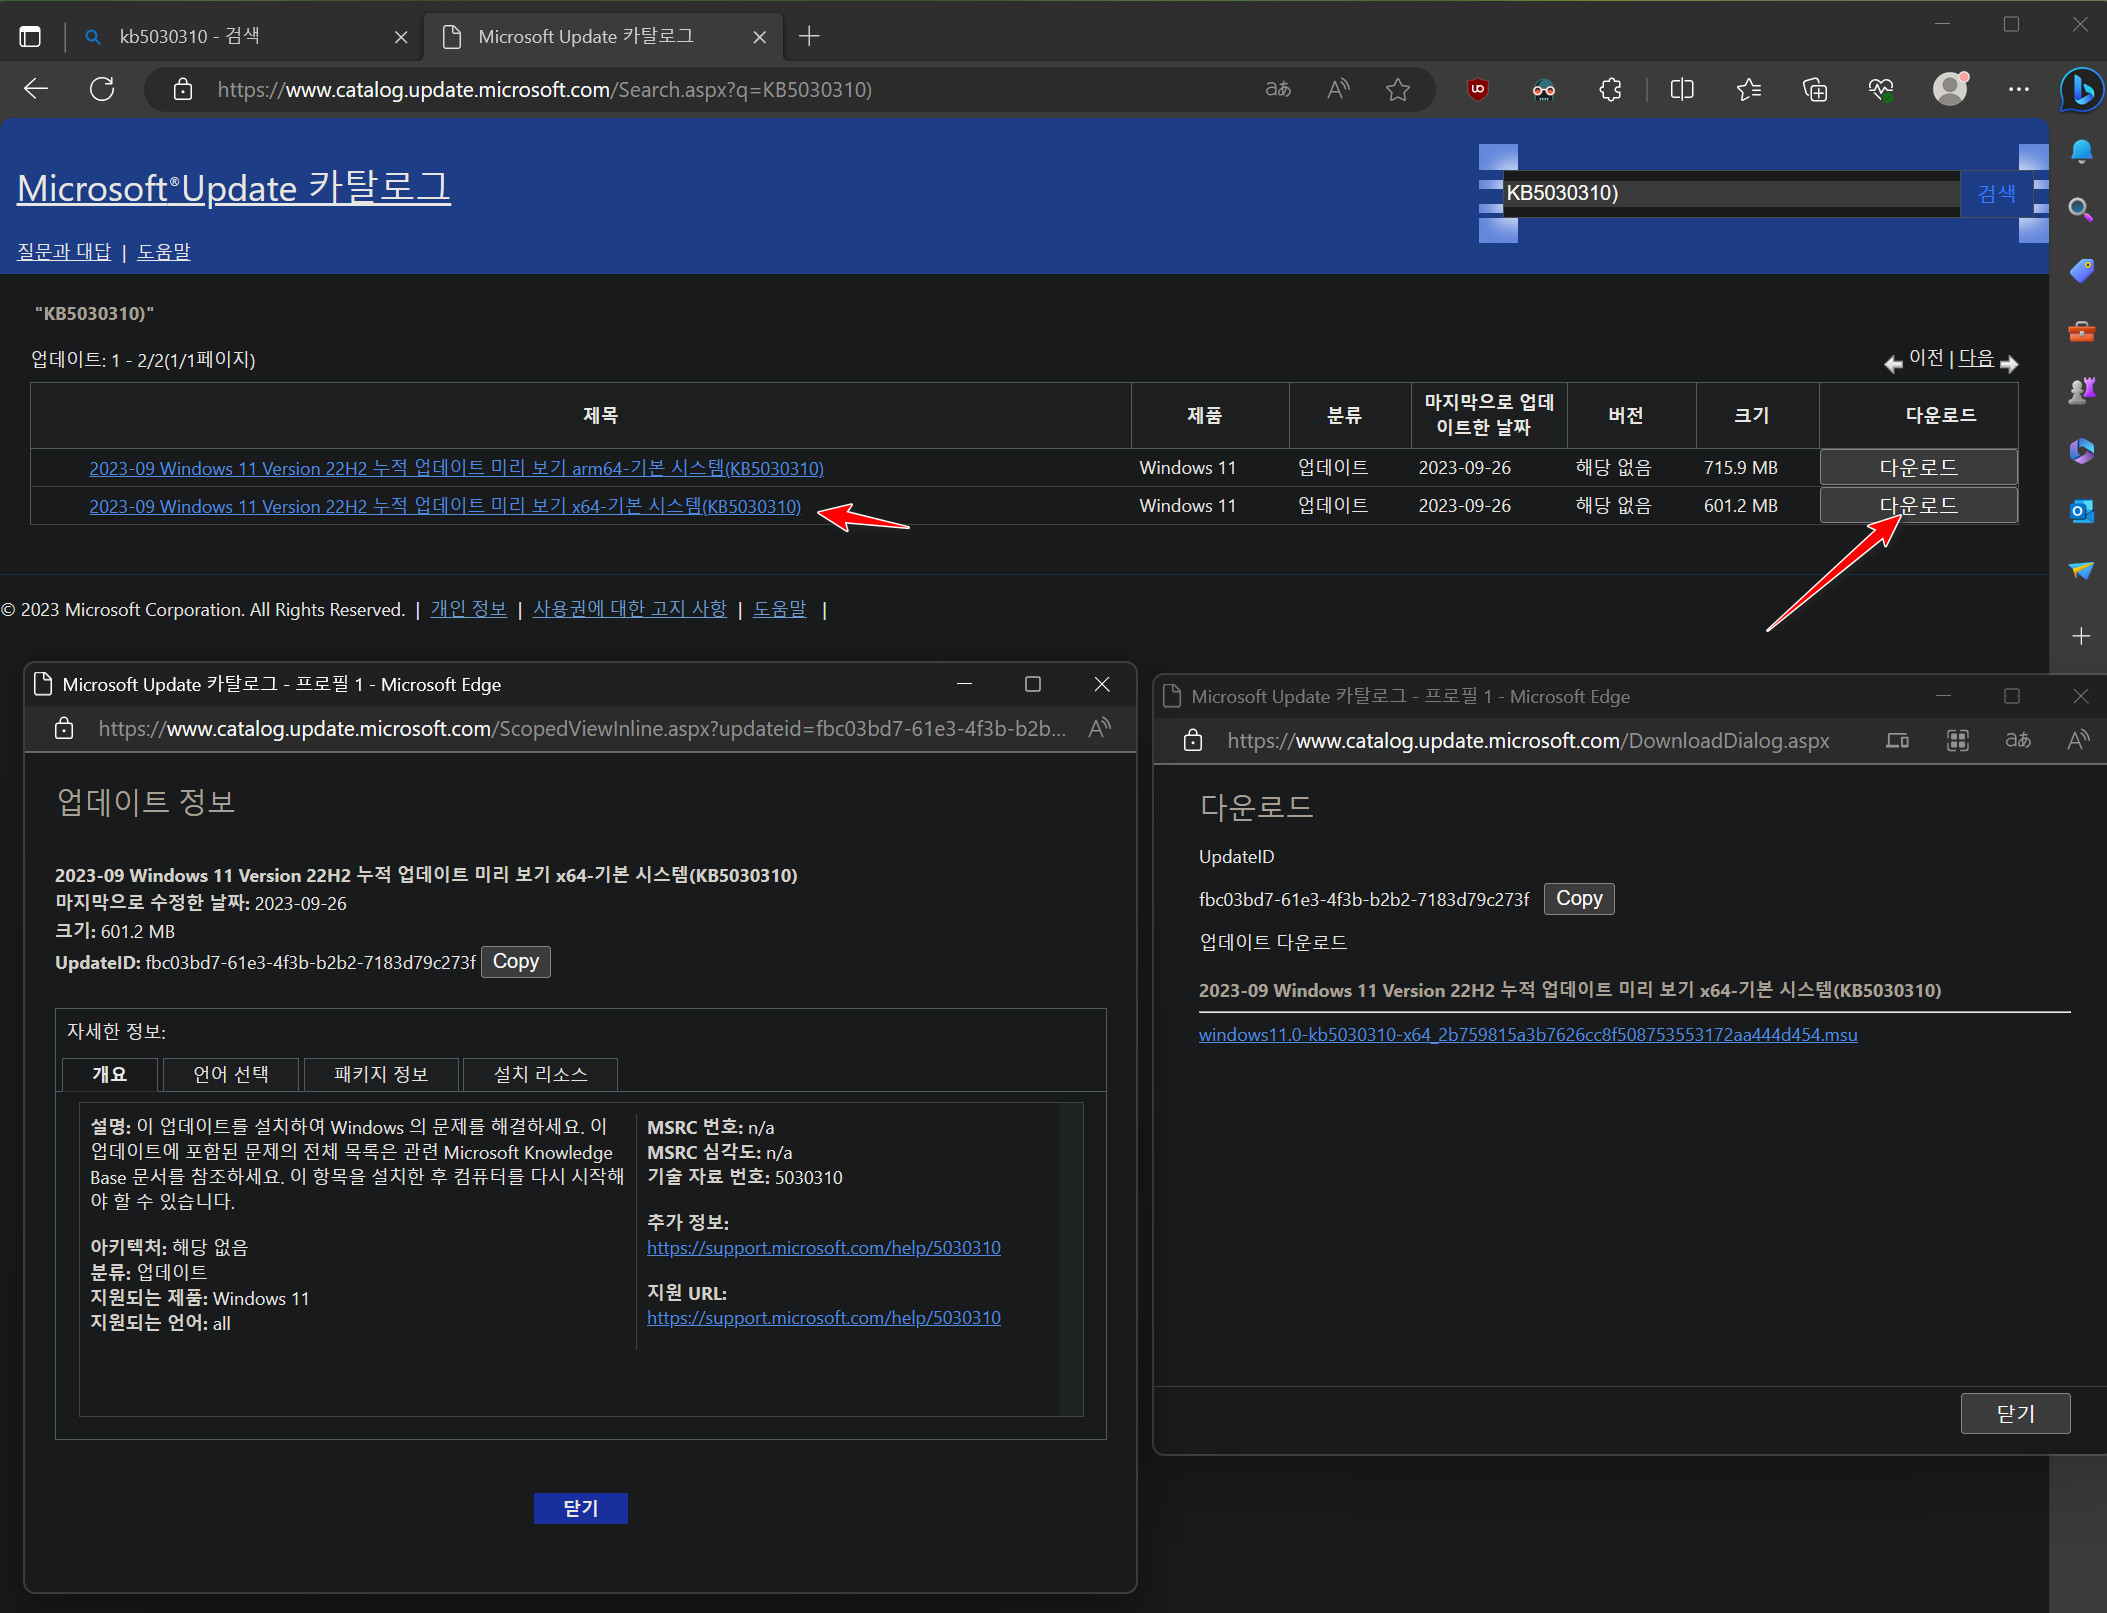Viewport: 2107px width, 1613px height.
Task: Open the profile avatar
Action: pos(1950,88)
